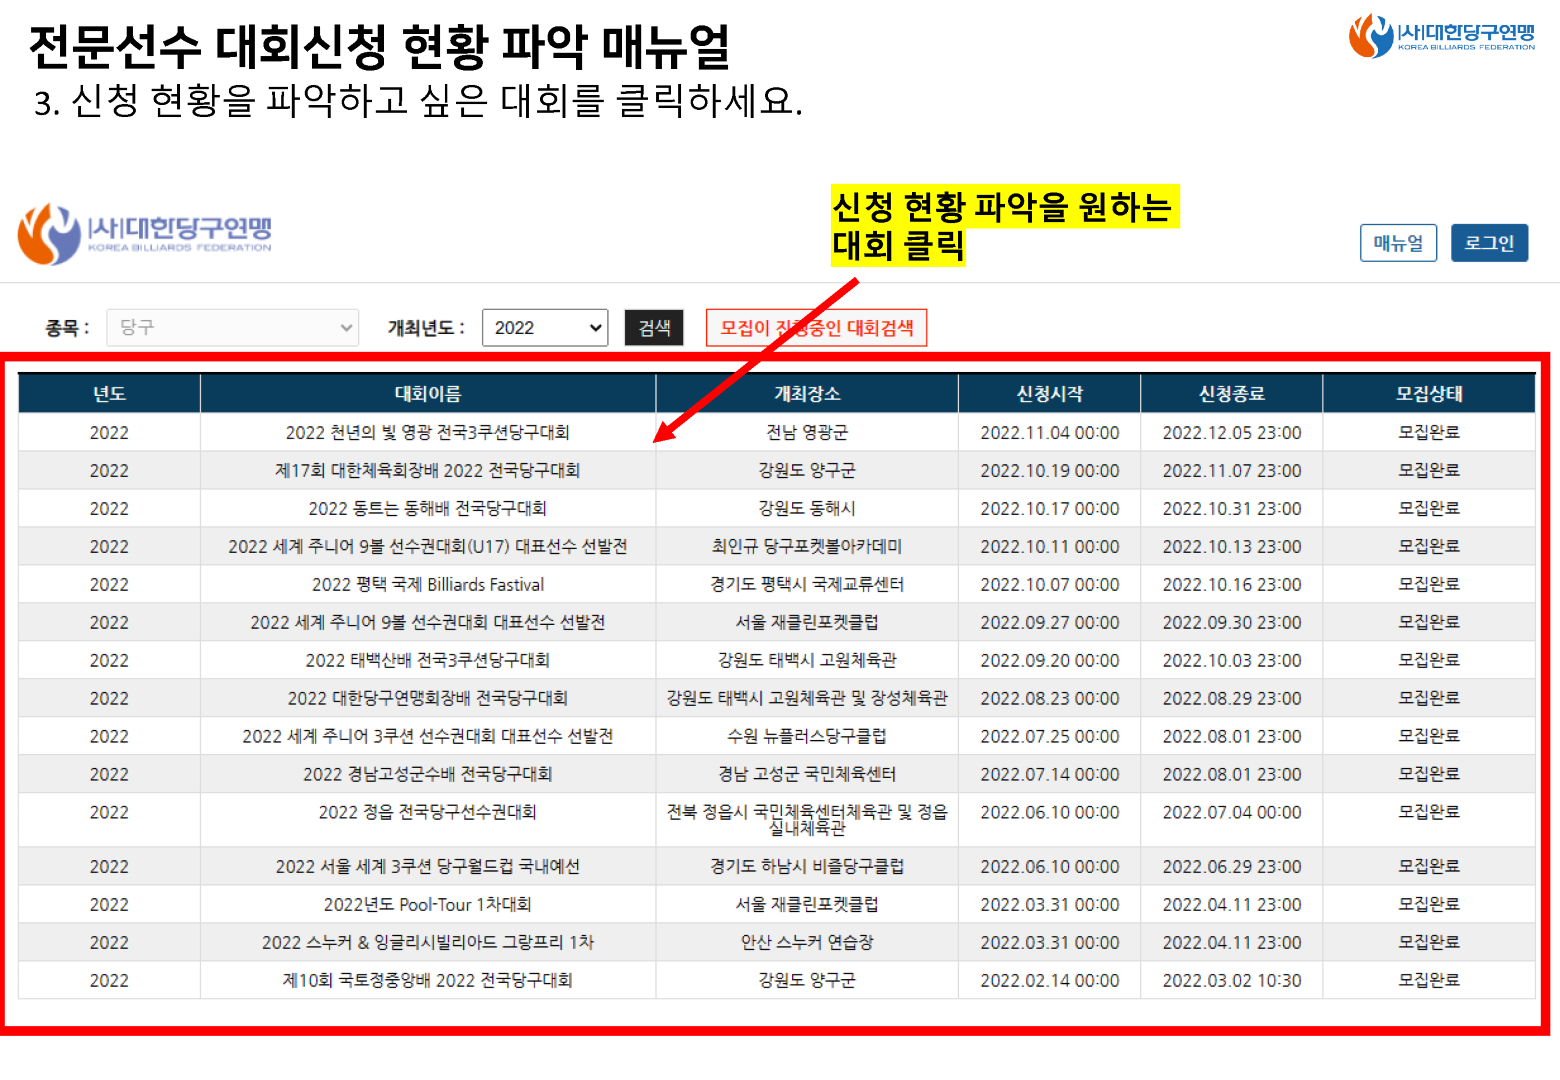Open the 매뉴얼 button
This screenshot has width=1560, height=1080.
pos(1398,243)
